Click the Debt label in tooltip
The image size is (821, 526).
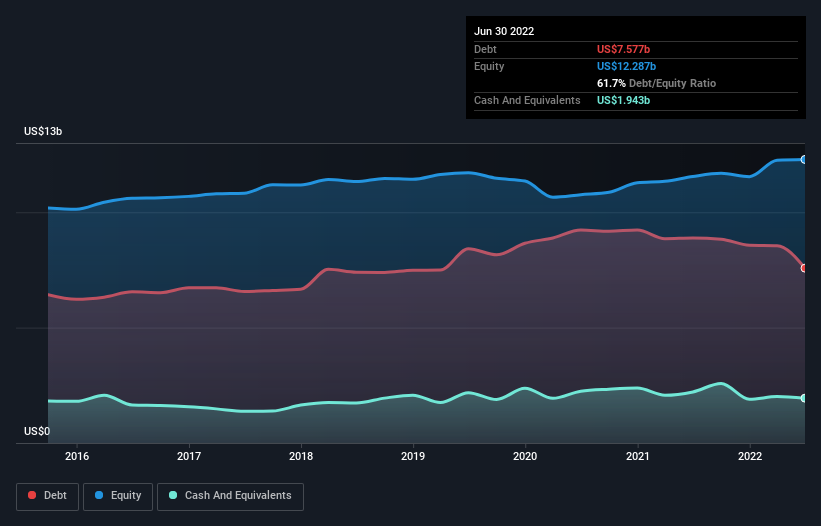[485, 49]
